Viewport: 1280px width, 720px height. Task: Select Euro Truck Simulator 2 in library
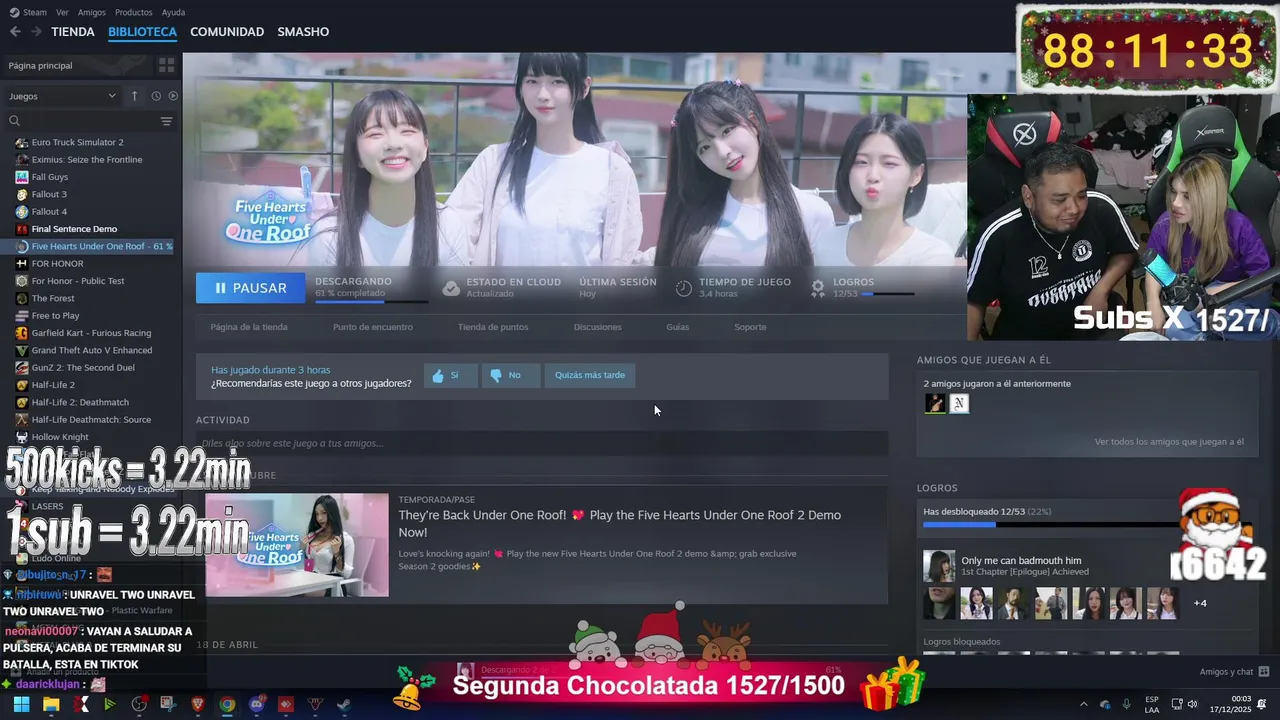[77, 142]
